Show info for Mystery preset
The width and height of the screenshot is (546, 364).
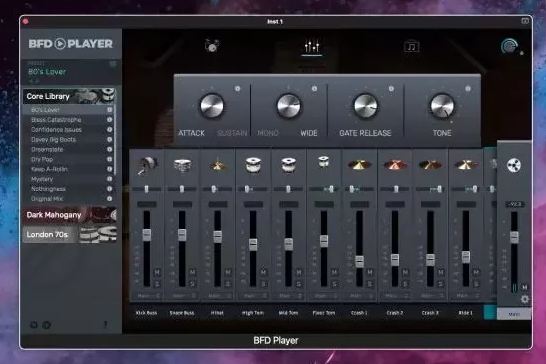(x=109, y=179)
